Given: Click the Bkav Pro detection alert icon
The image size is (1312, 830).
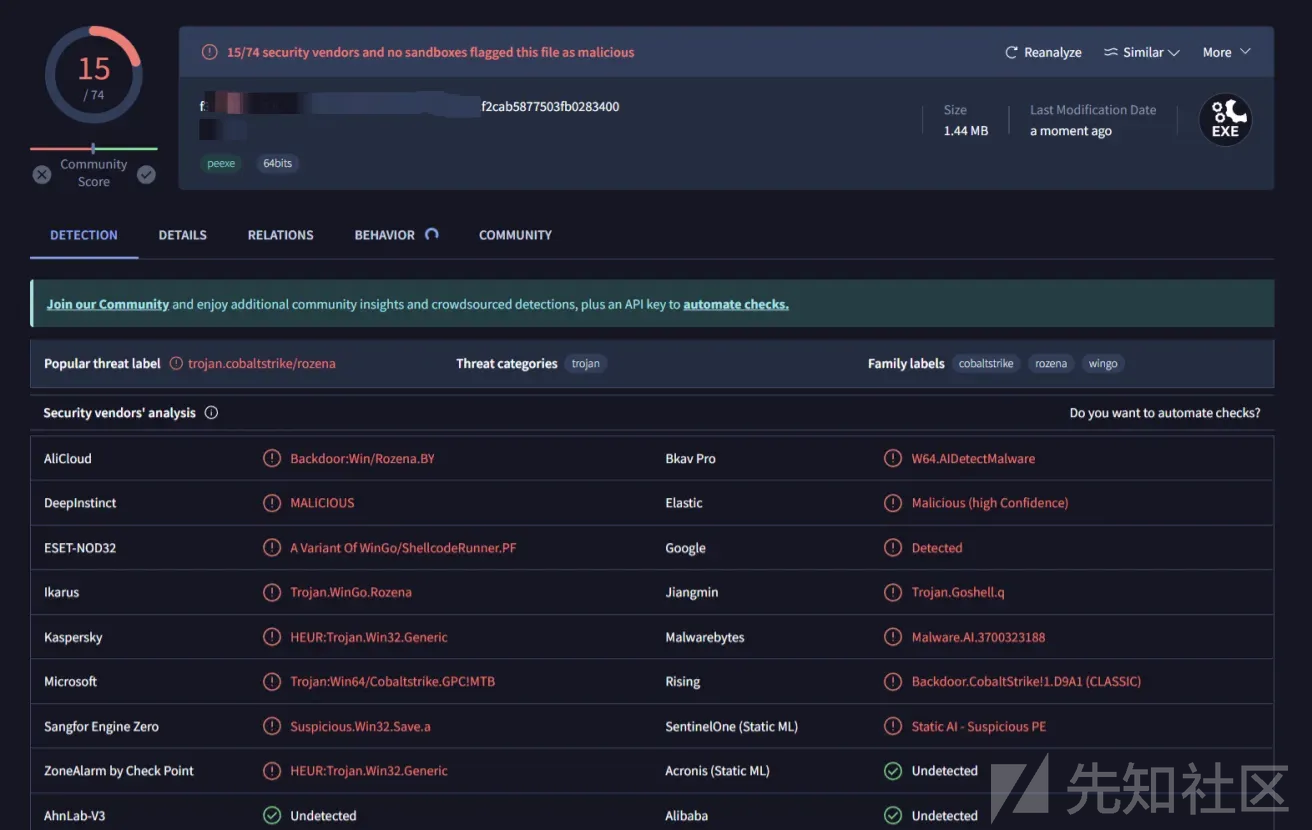Looking at the screenshot, I should click(x=893, y=458).
